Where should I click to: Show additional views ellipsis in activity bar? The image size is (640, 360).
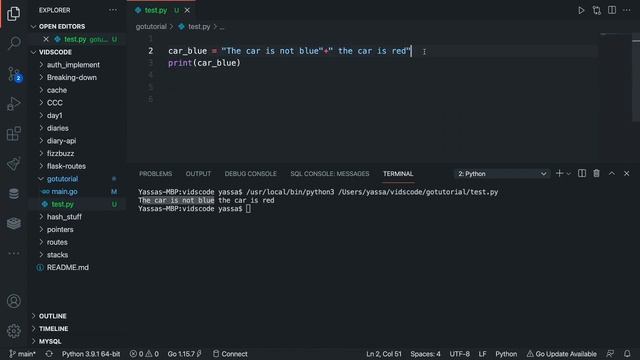coord(13,253)
